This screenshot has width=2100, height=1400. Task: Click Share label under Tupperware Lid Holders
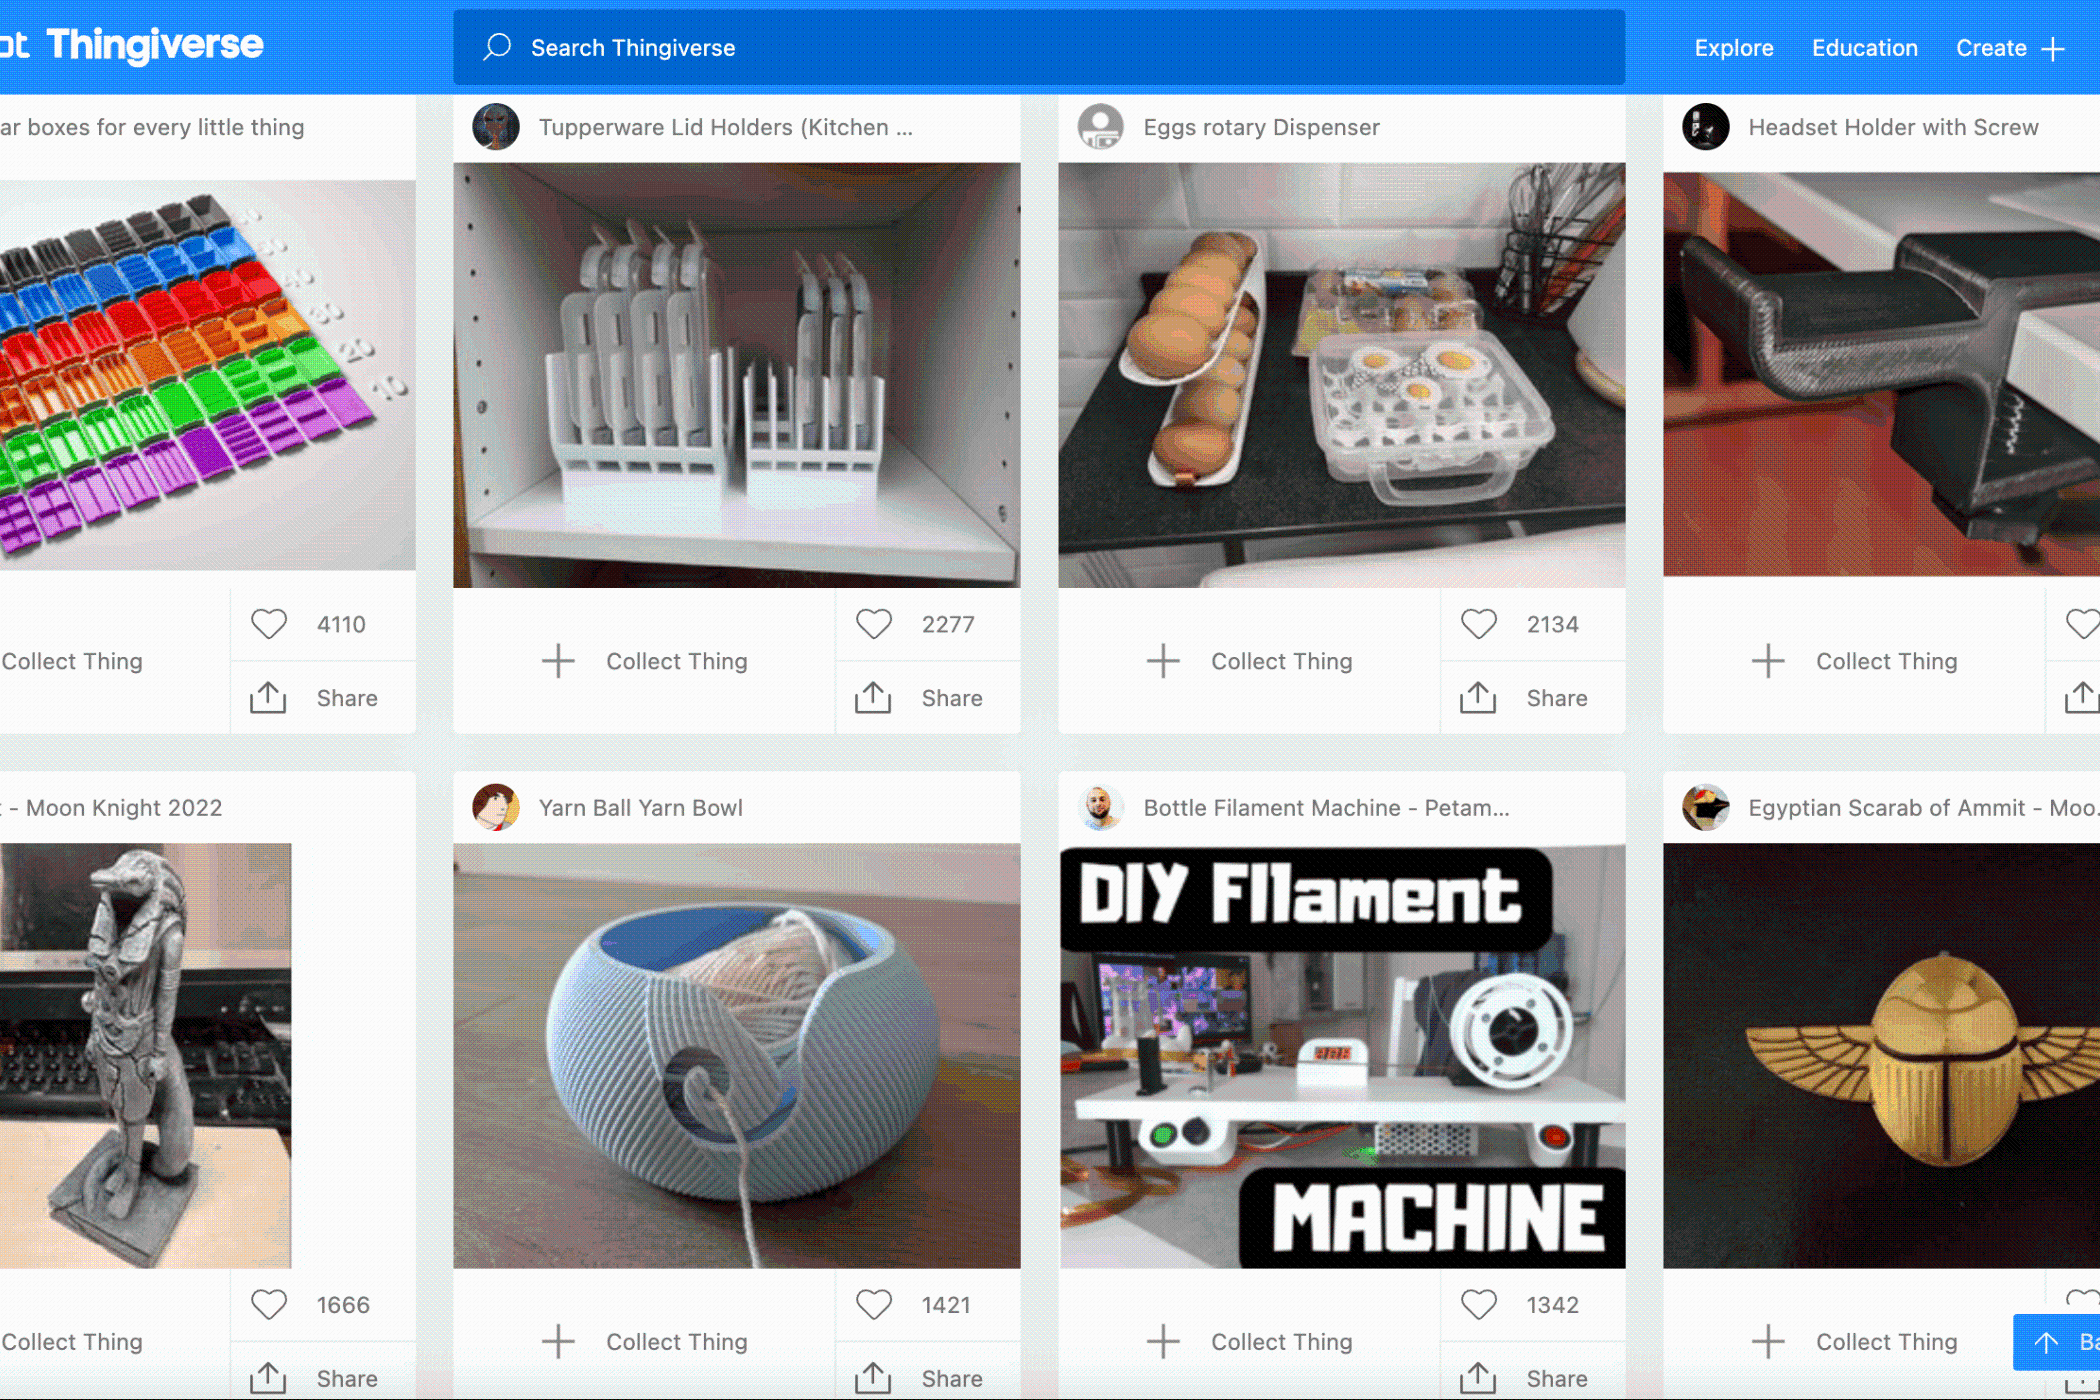[x=952, y=698]
